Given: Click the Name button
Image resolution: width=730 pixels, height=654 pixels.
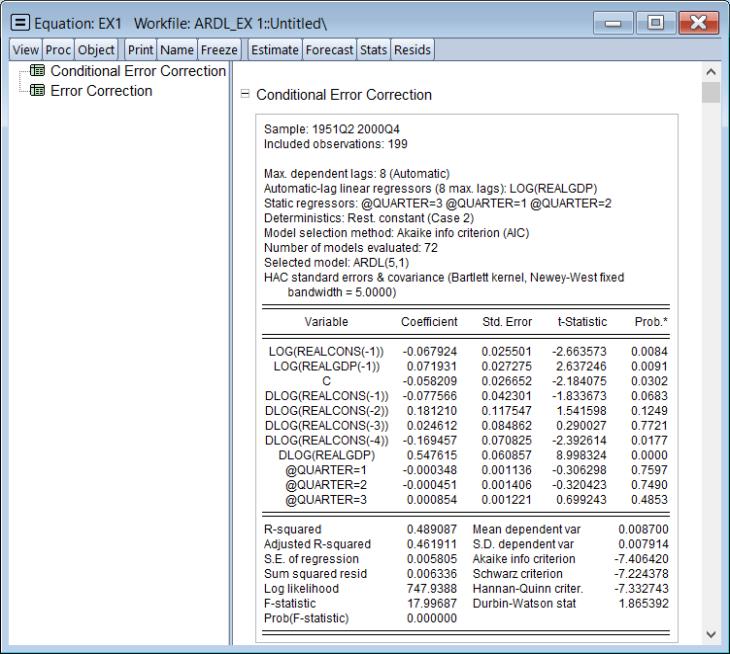Looking at the screenshot, I should (175, 49).
